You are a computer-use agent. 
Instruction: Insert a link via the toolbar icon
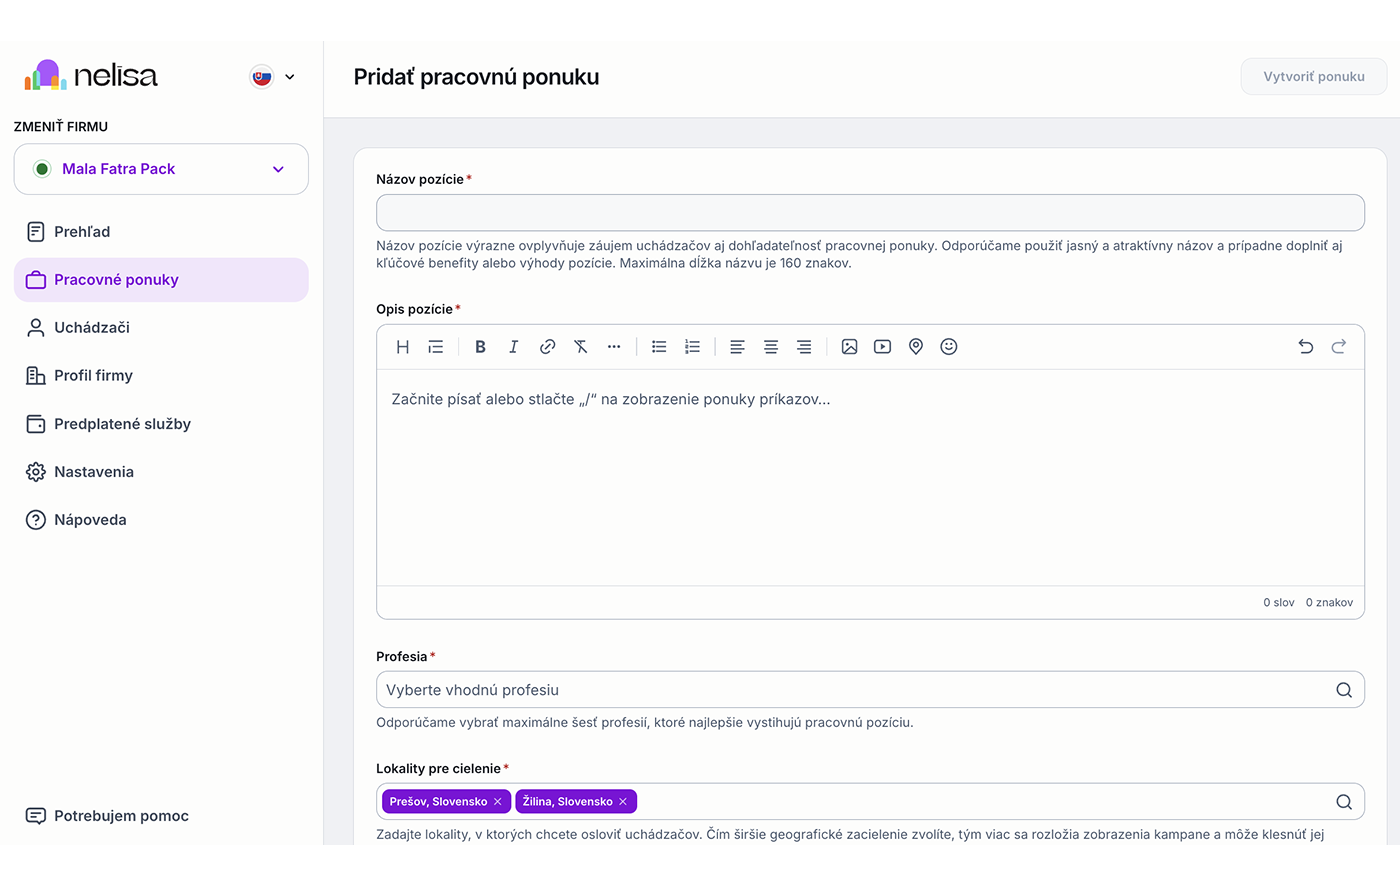click(547, 347)
